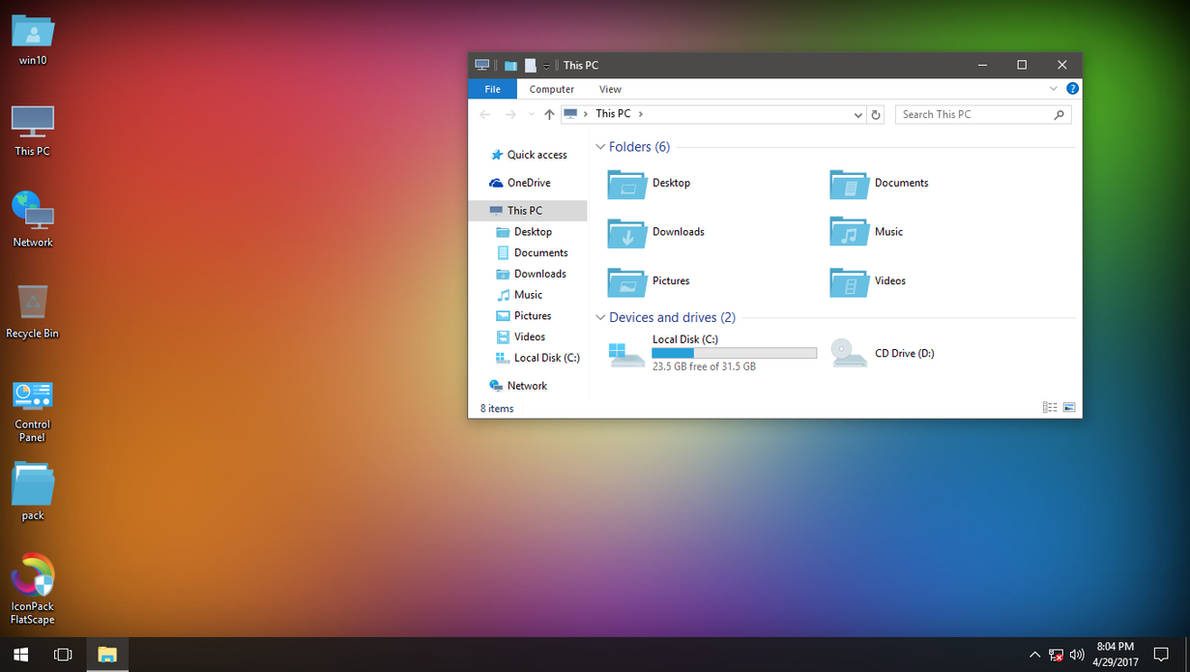Open the recent locations dropdown arrow
Image resolution: width=1190 pixels, height=672 pixels.
(531, 115)
